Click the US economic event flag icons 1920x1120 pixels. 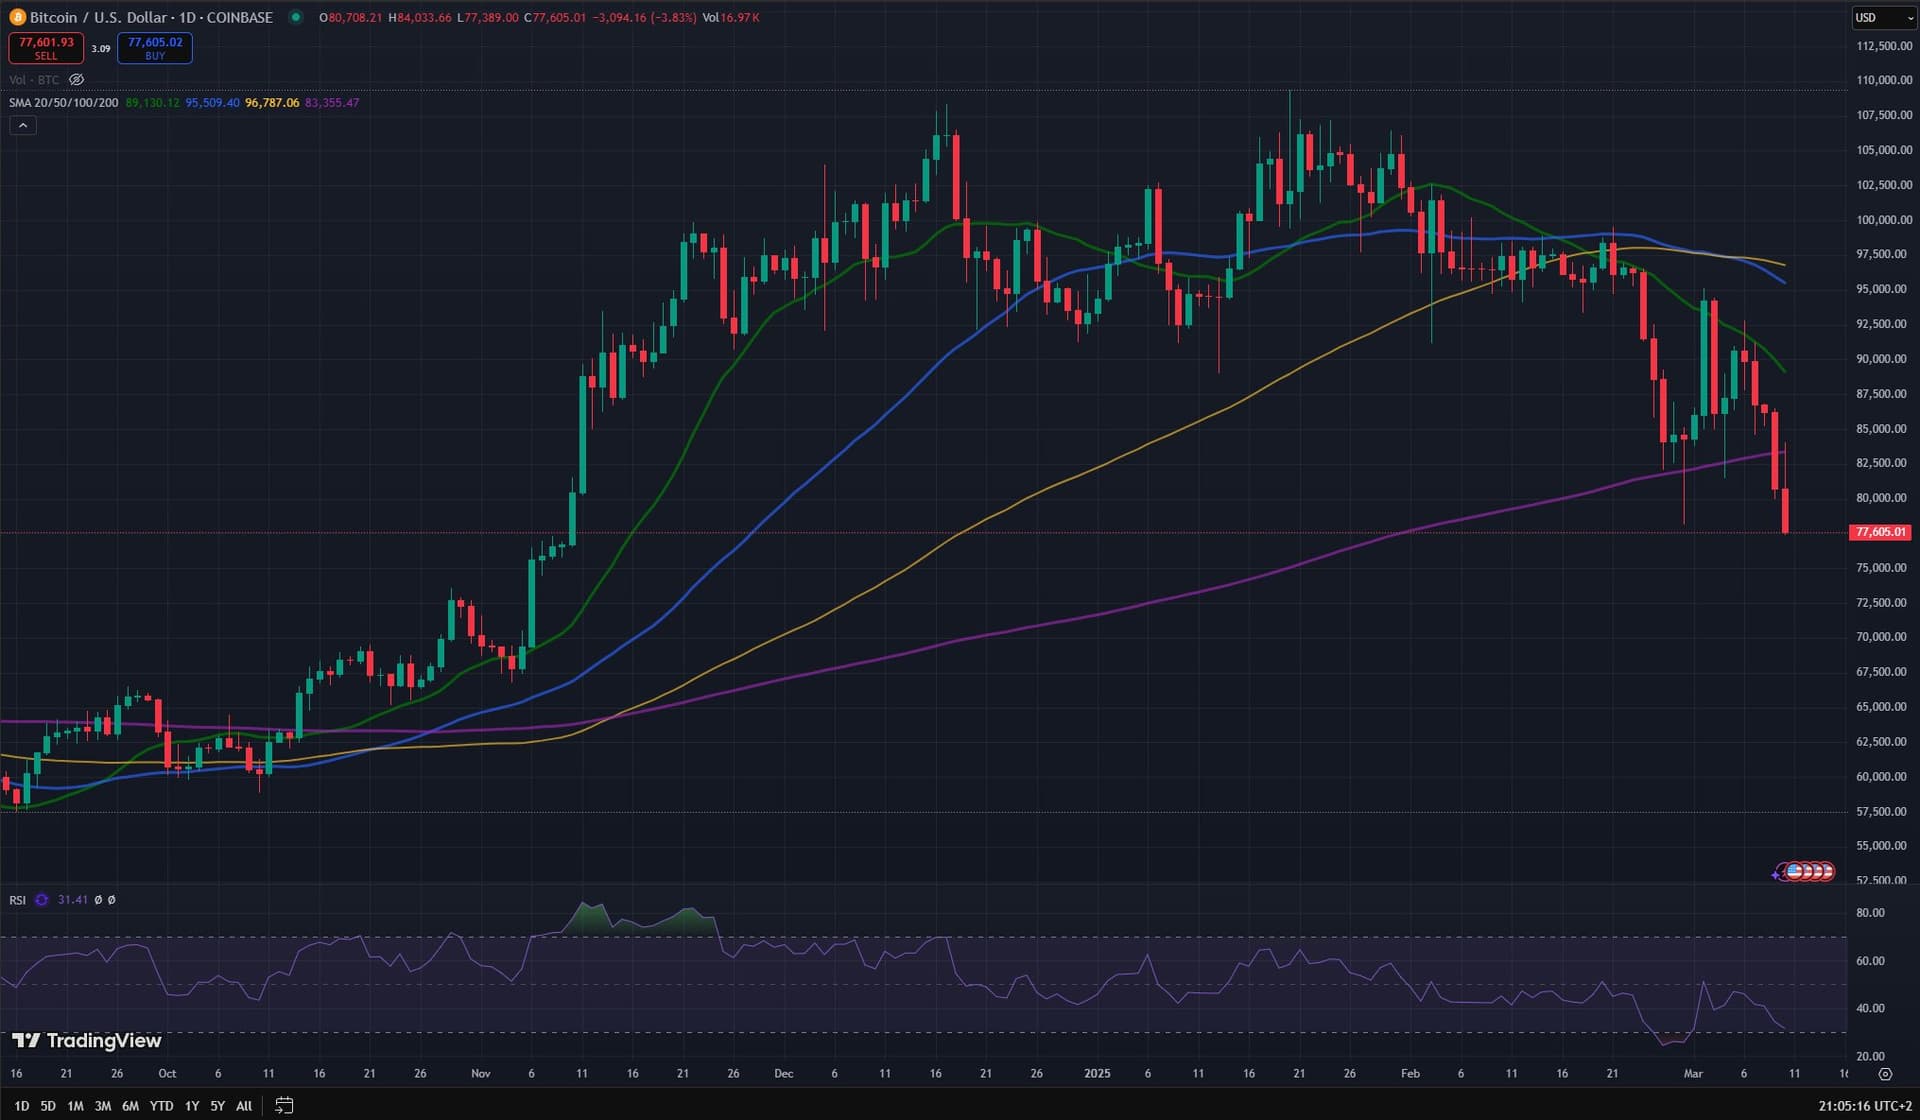coord(1810,871)
